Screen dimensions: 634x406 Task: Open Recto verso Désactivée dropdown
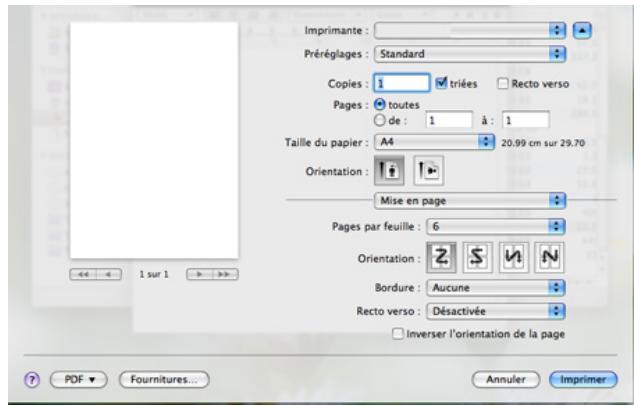pos(496,311)
